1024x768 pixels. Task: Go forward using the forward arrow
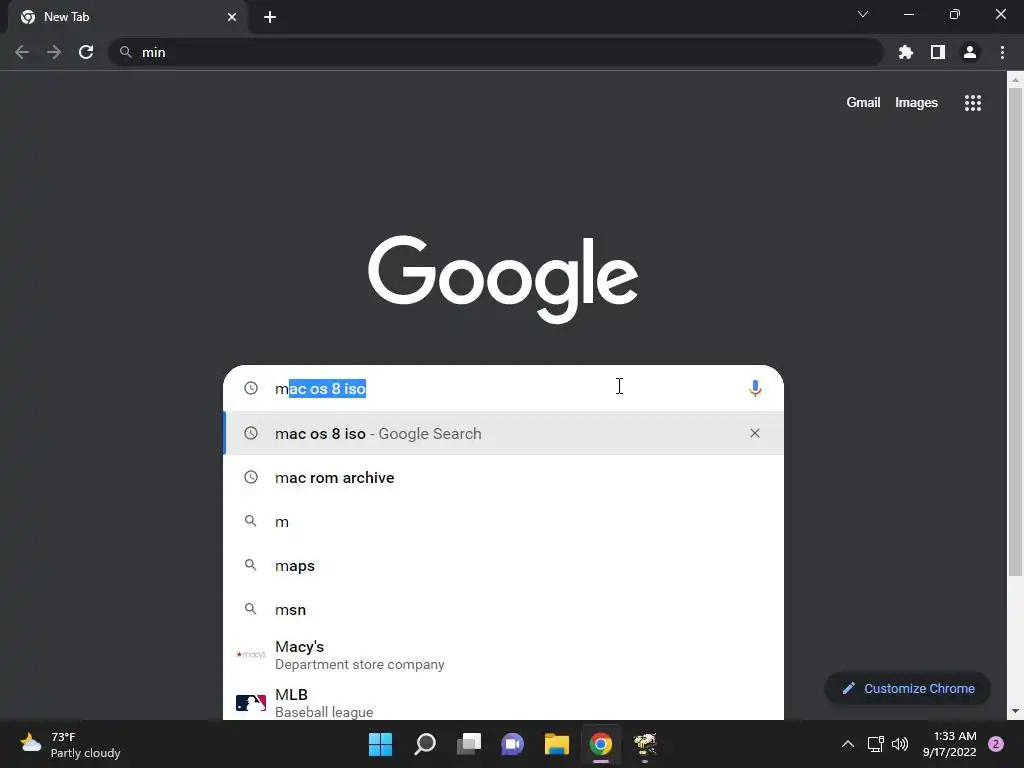click(x=54, y=52)
